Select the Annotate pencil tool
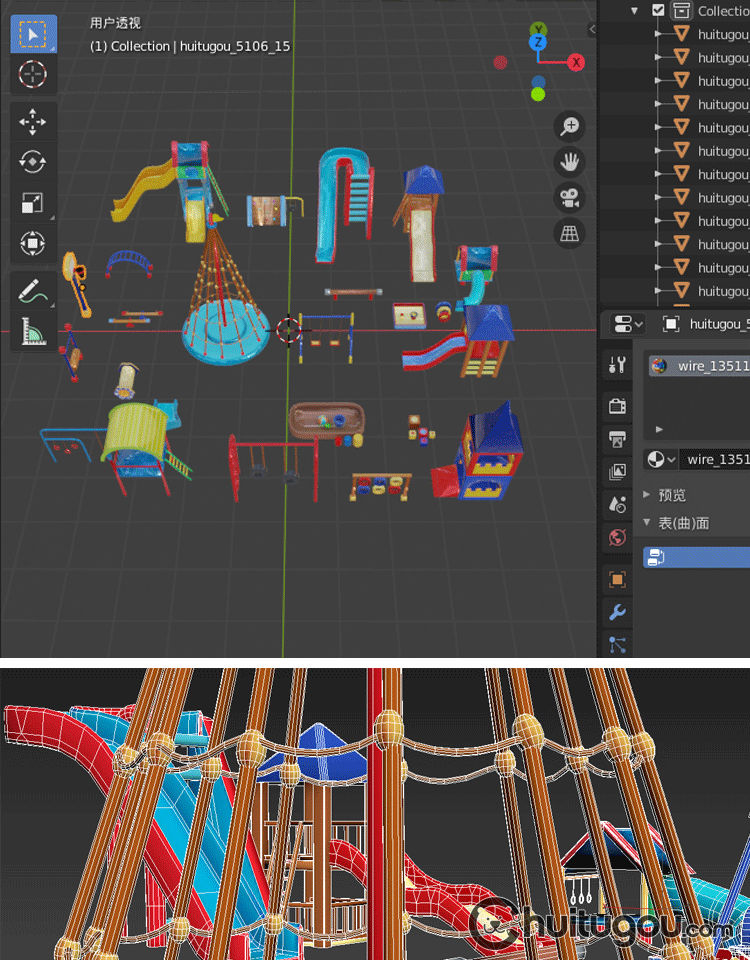The height and width of the screenshot is (960, 750). (33, 292)
